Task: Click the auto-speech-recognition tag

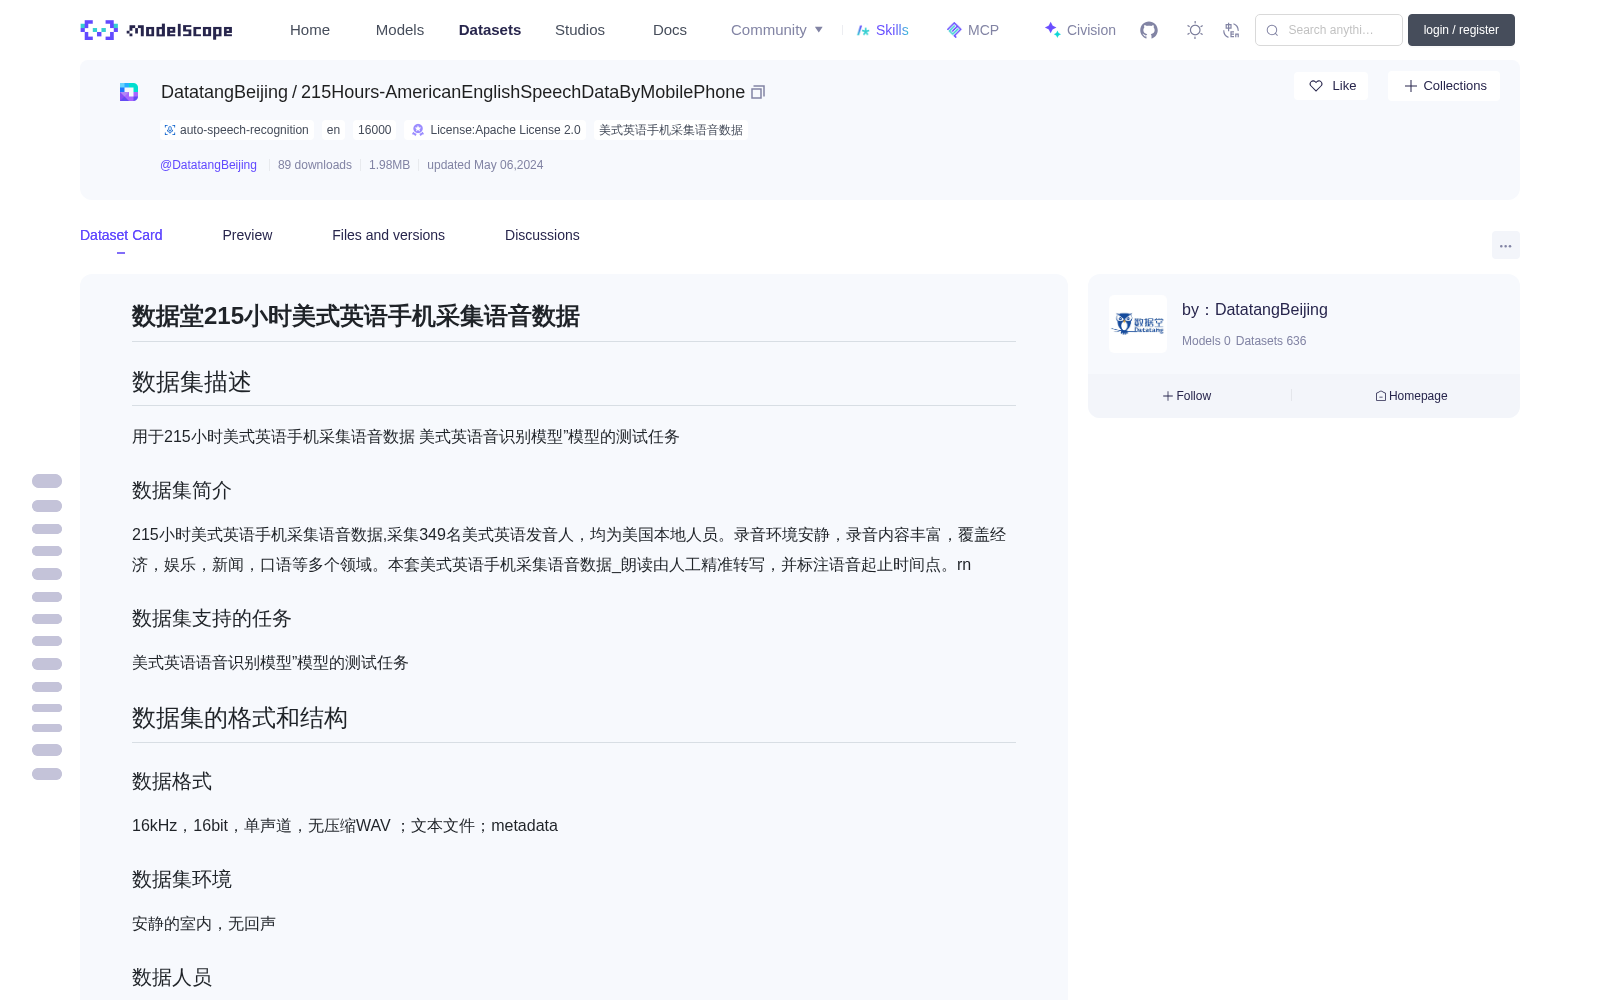Action: pyautogui.click(x=237, y=130)
